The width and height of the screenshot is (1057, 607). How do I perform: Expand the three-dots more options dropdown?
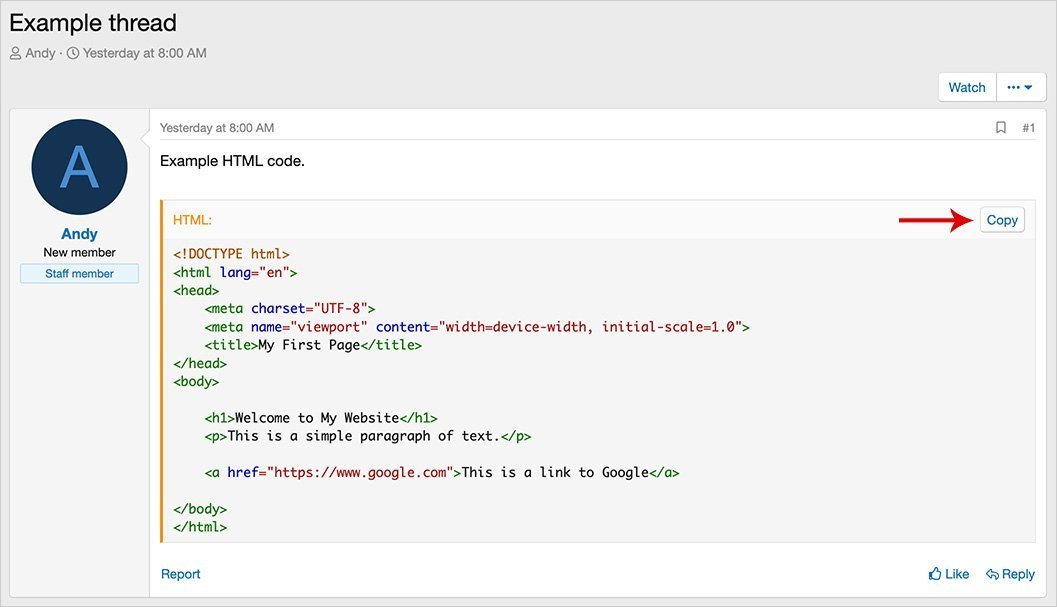[x=1019, y=88]
